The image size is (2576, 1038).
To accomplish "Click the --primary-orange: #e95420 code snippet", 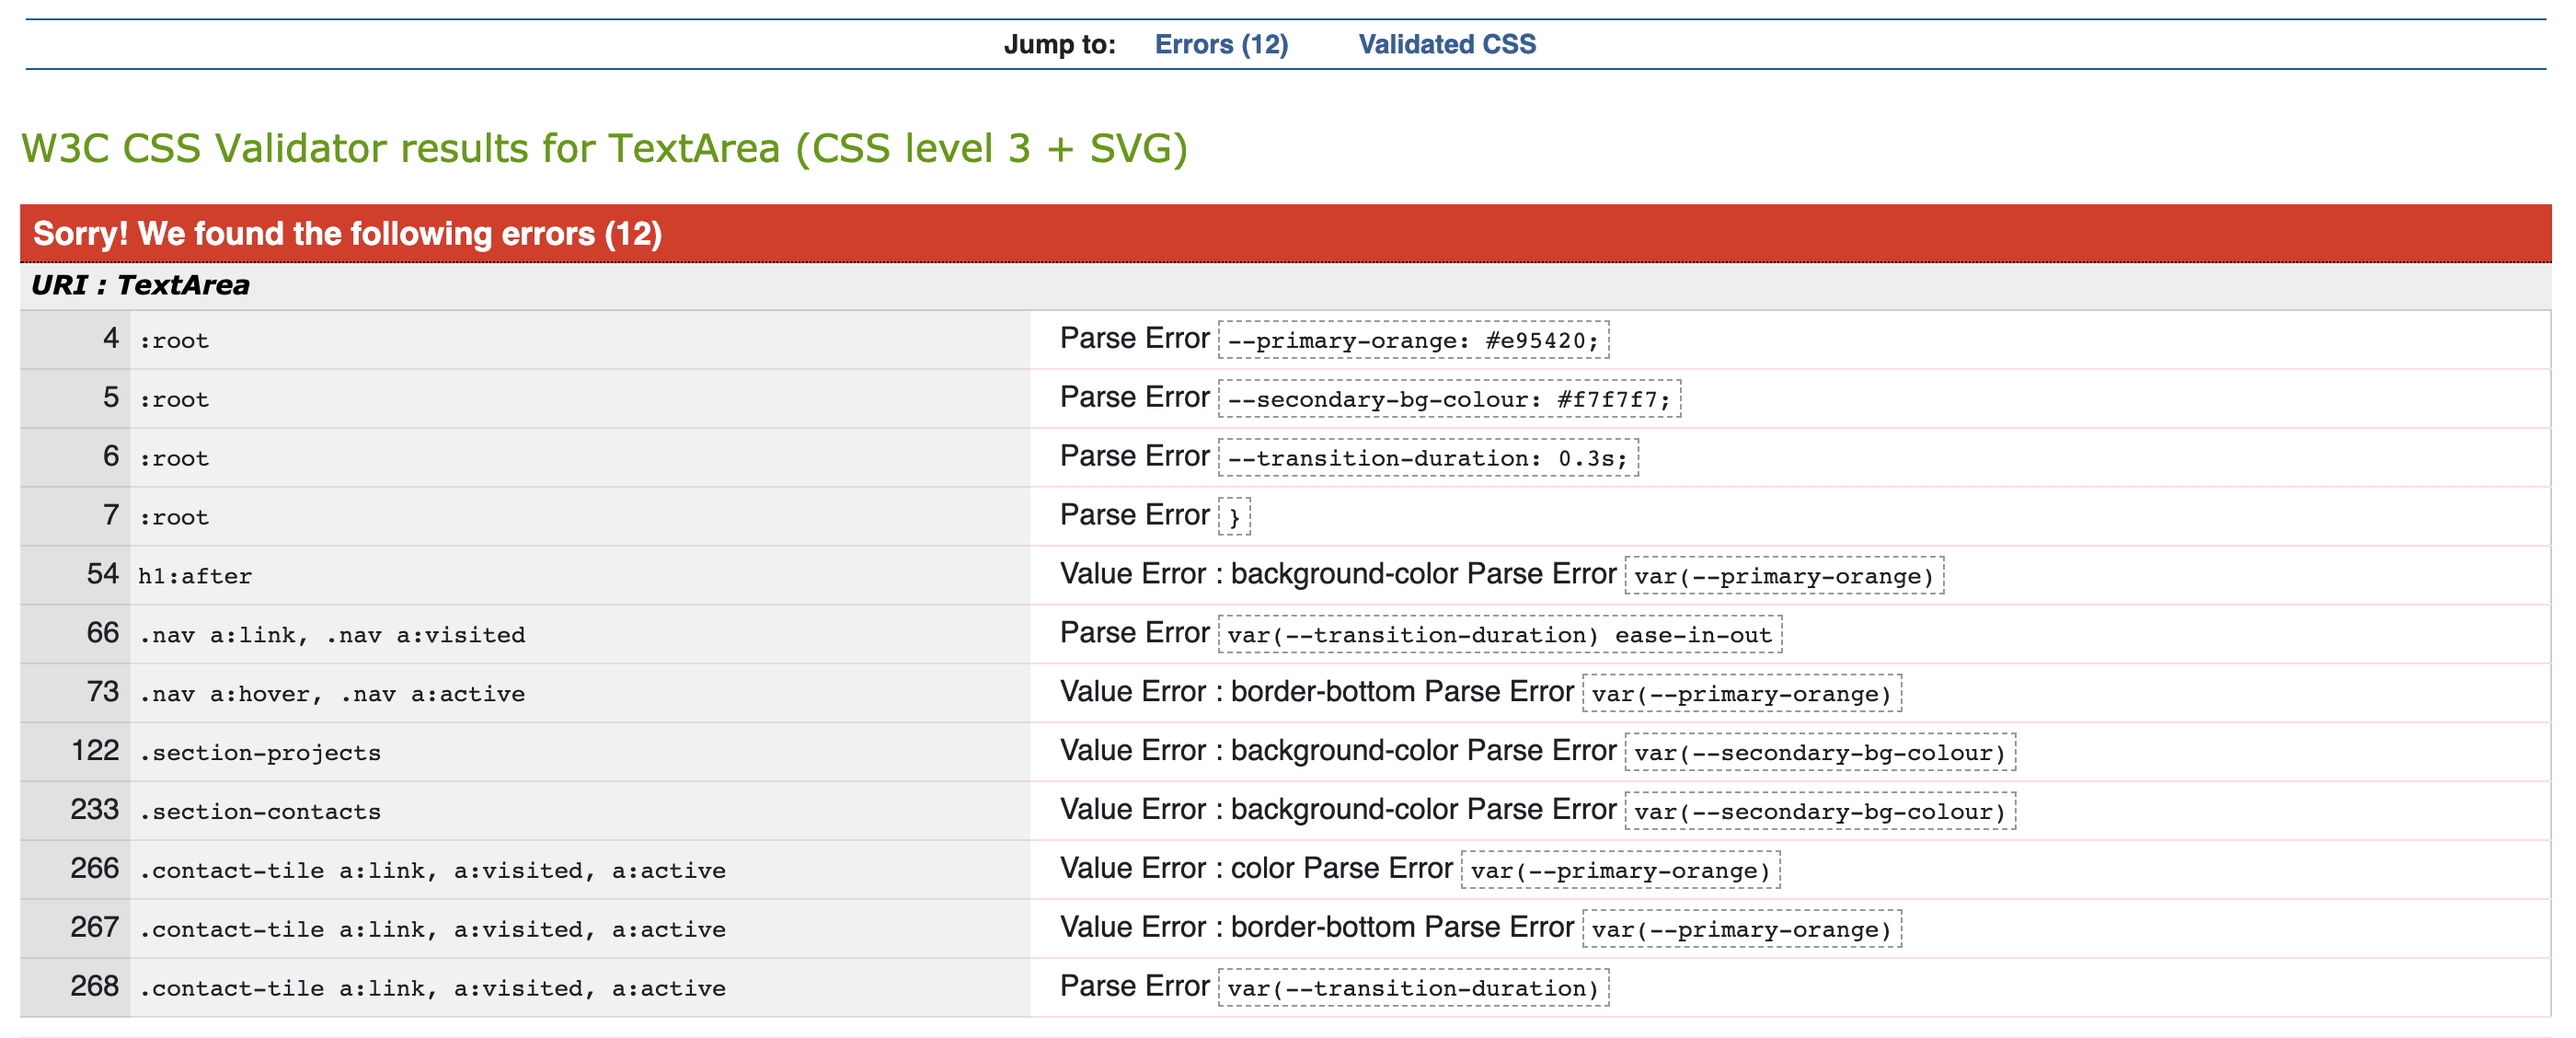I will point(1411,340).
